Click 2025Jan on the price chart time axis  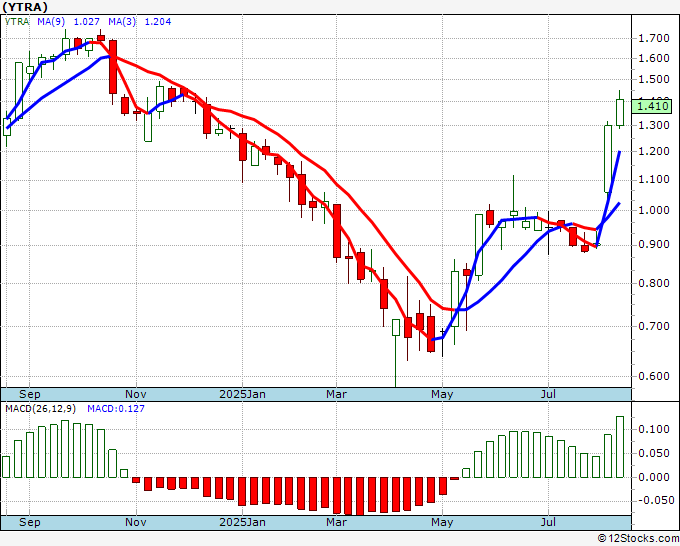pos(242,394)
